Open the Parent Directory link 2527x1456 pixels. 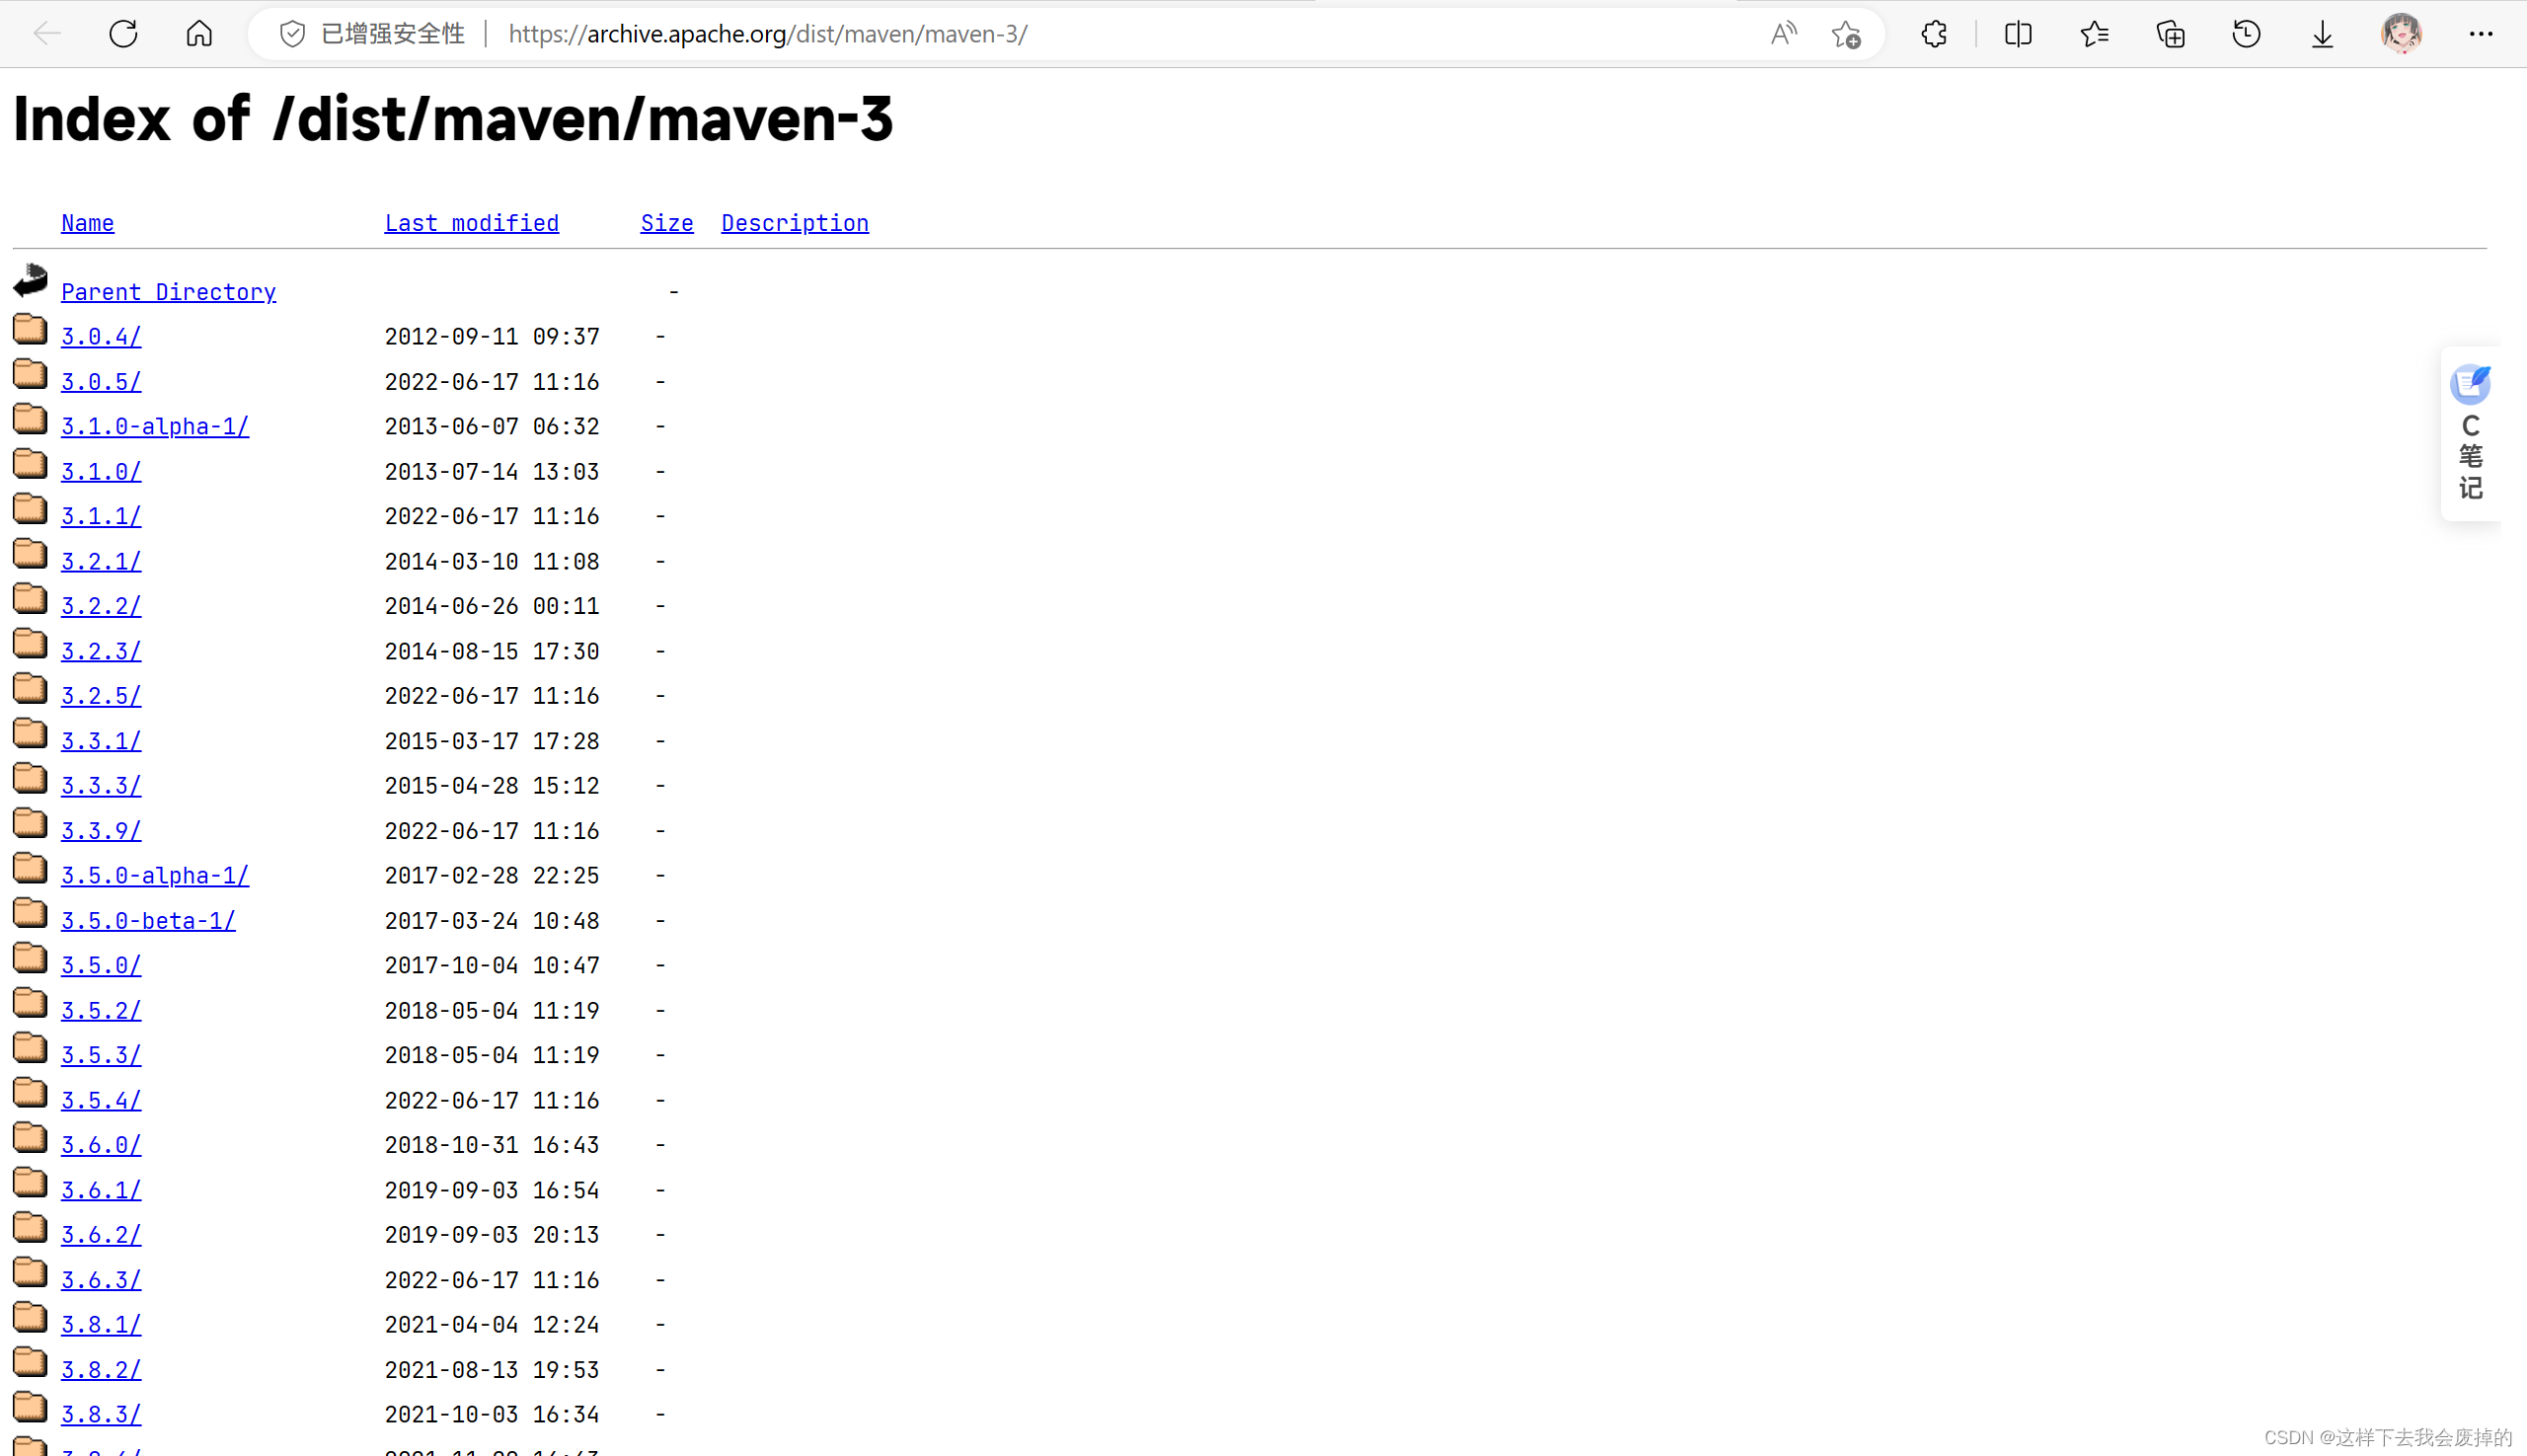pos(168,292)
